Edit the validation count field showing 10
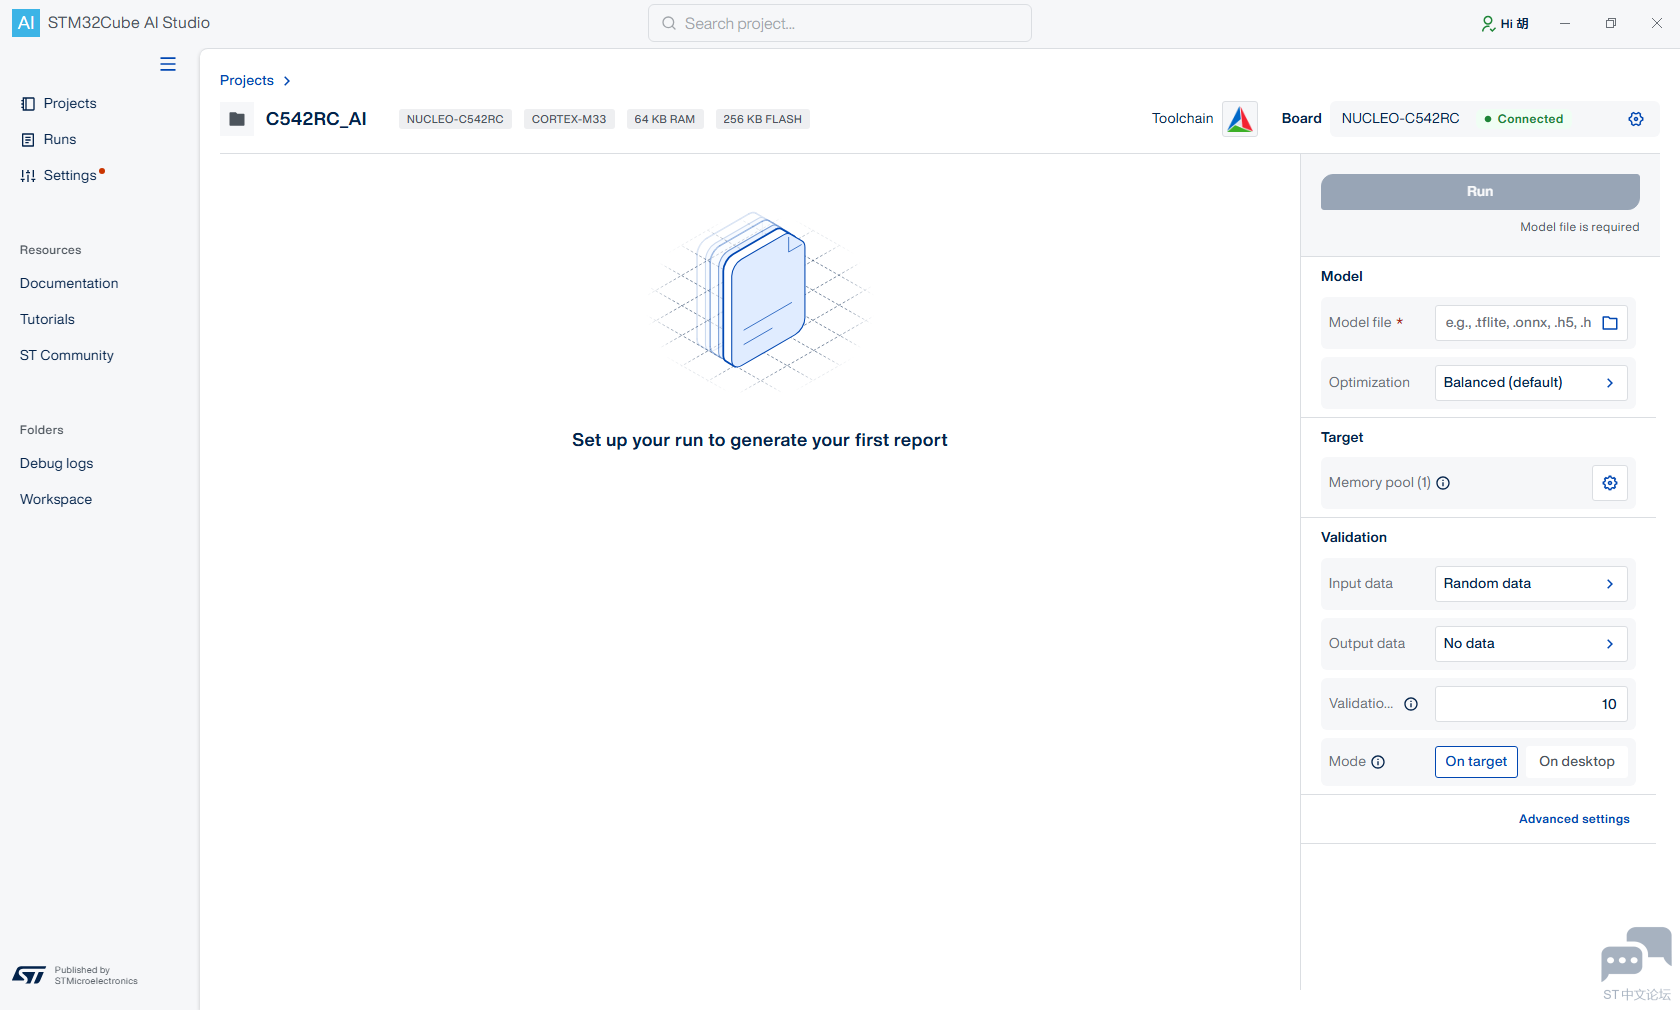This screenshot has width=1680, height=1010. pyautogui.click(x=1531, y=704)
